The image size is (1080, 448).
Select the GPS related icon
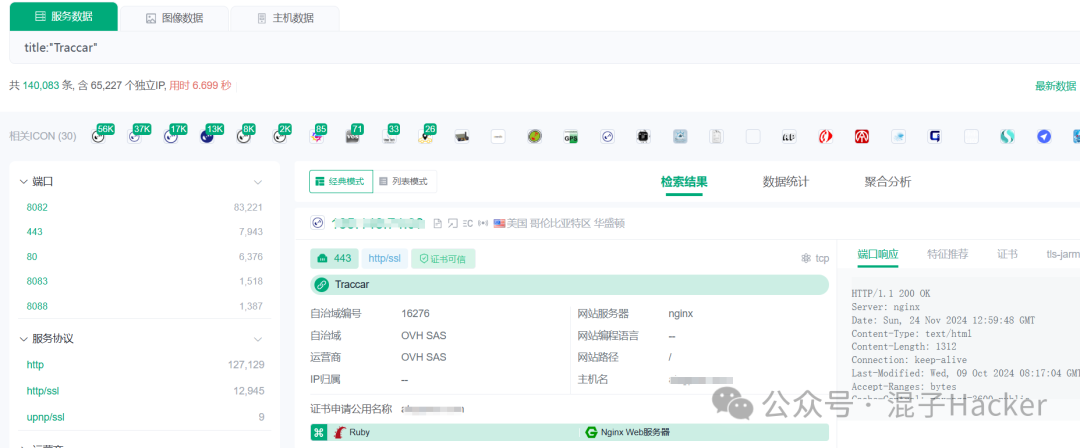[571, 137]
